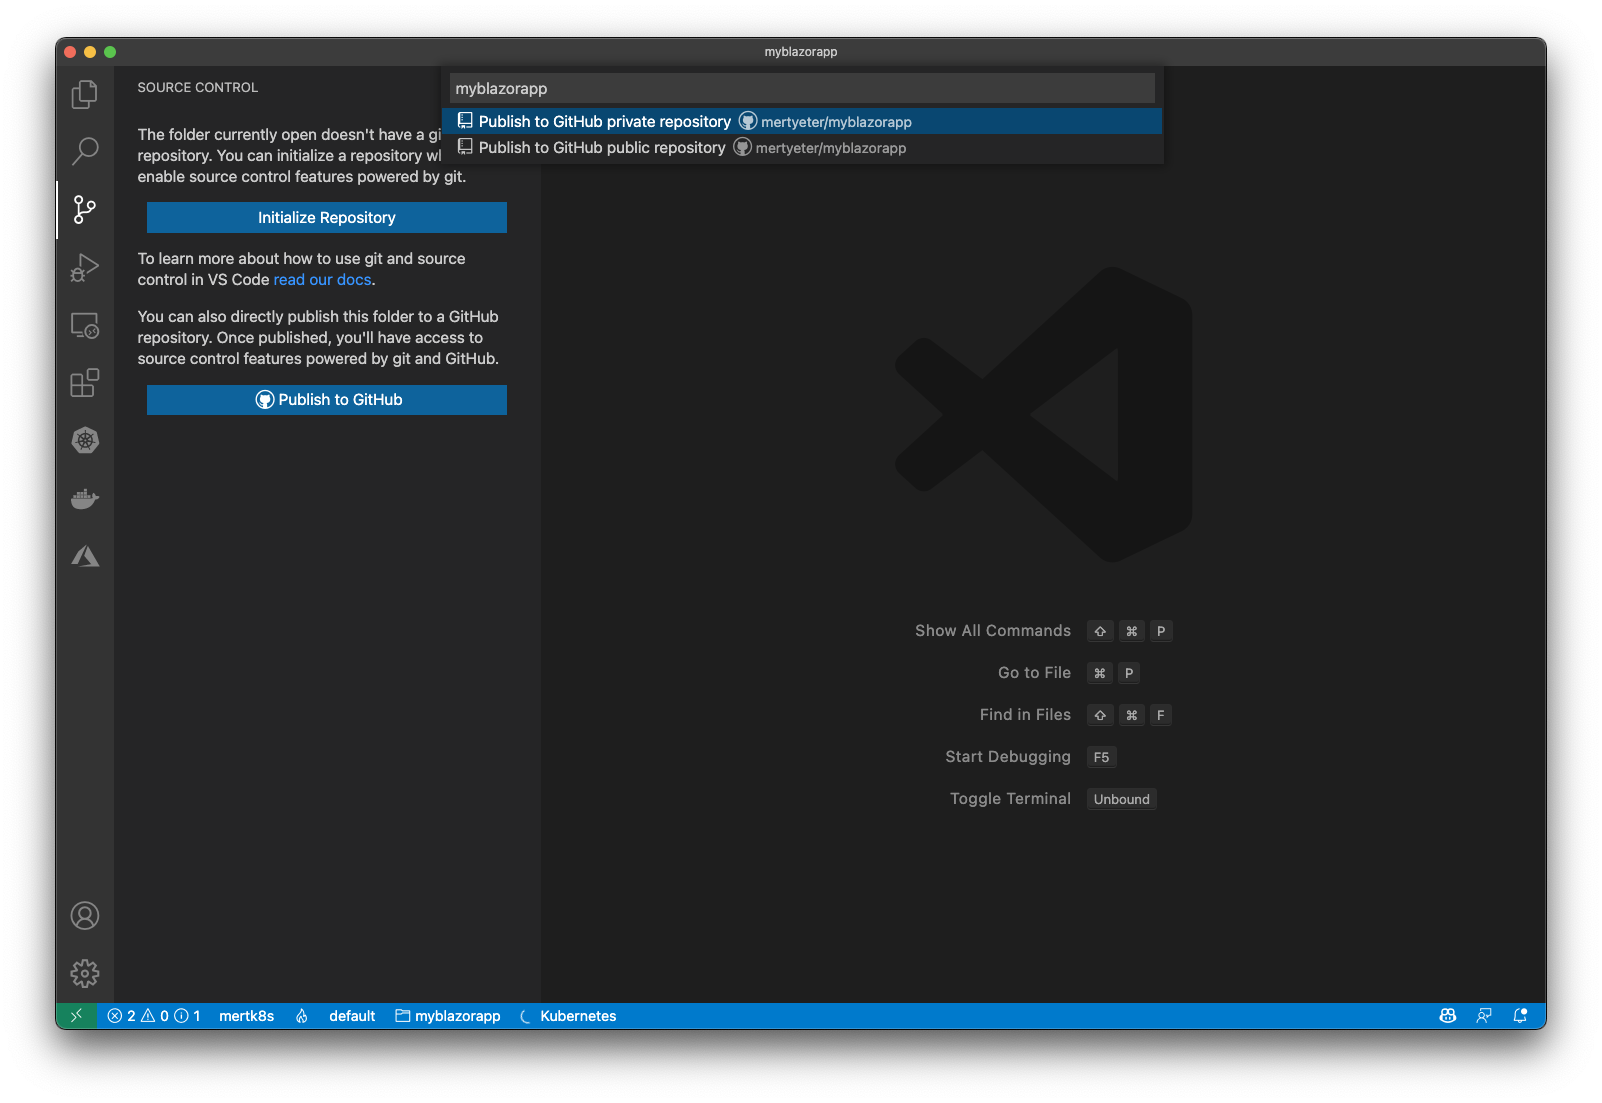This screenshot has height=1103, width=1602.
Task: Open the Explorer view in activity bar
Action: click(x=85, y=95)
